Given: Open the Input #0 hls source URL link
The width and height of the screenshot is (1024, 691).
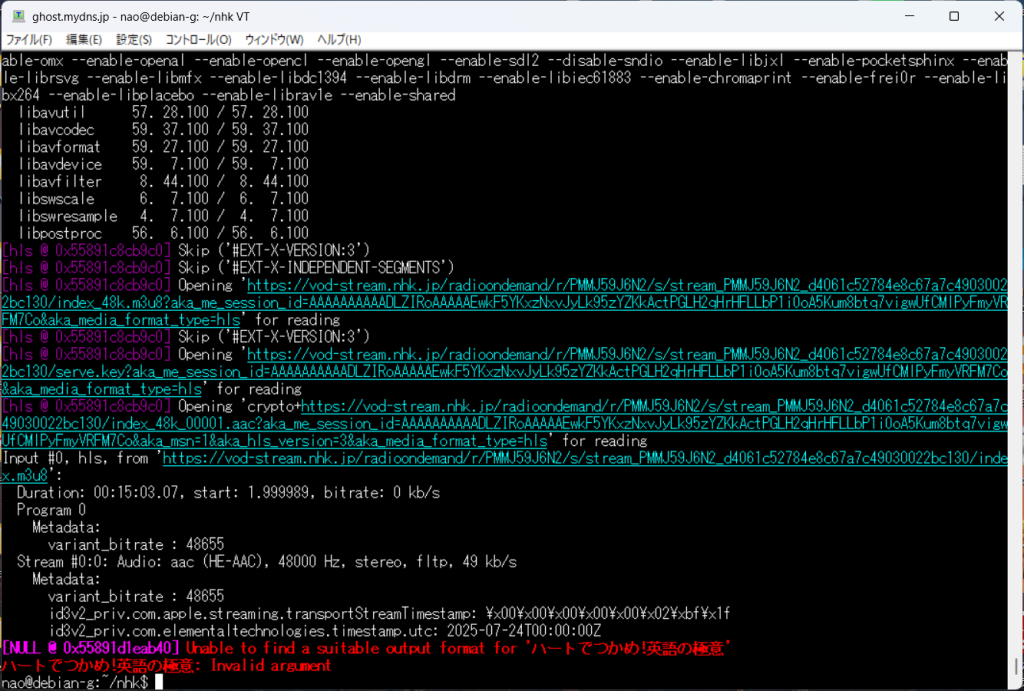Looking at the screenshot, I should tap(504, 466).
